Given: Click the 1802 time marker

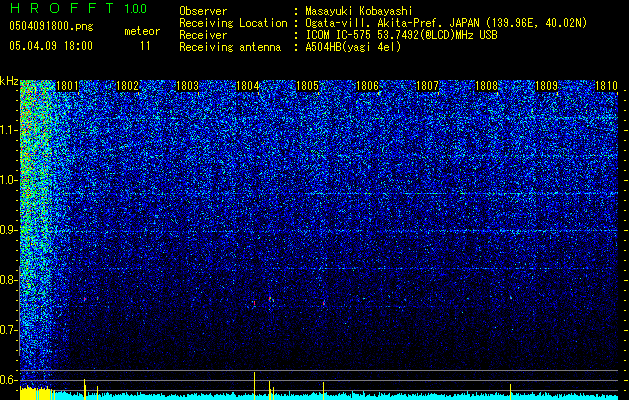Looking at the screenshot, I should (127, 86).
